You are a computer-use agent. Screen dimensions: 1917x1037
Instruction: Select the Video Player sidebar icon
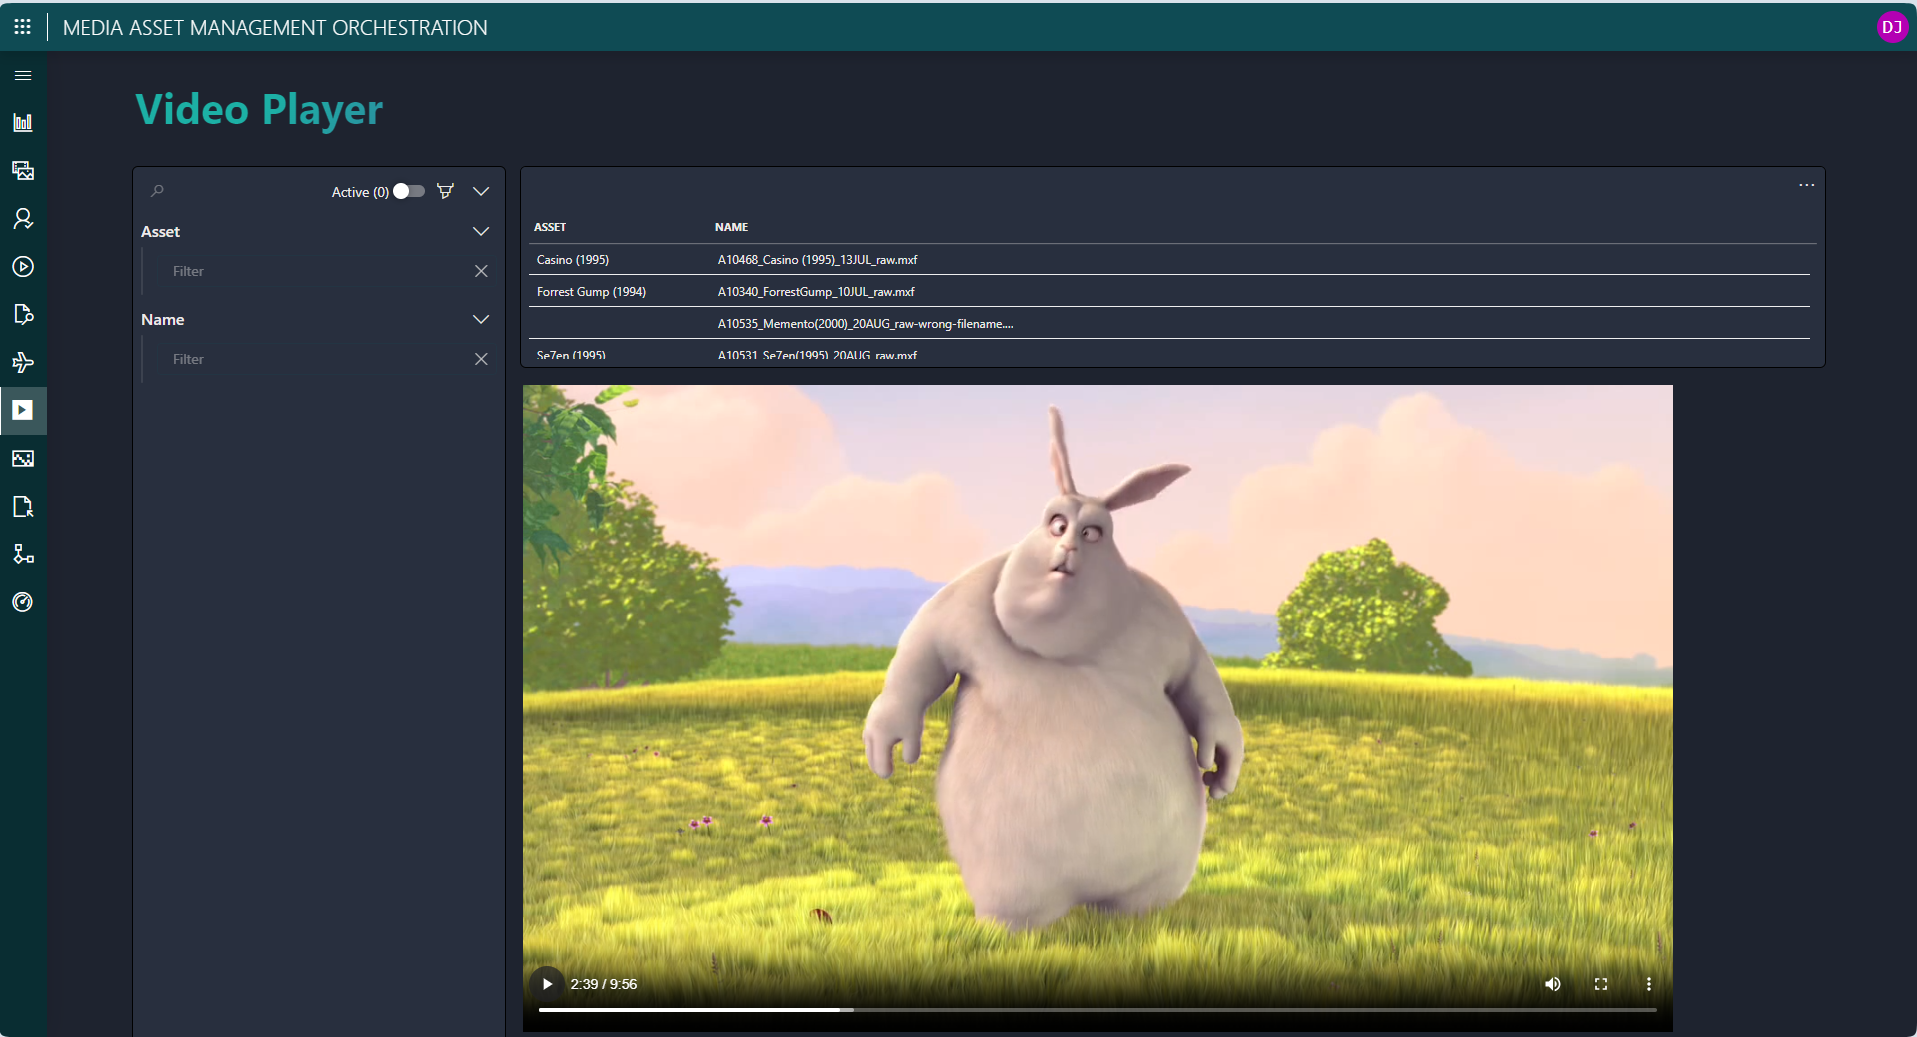coord(23,410)
